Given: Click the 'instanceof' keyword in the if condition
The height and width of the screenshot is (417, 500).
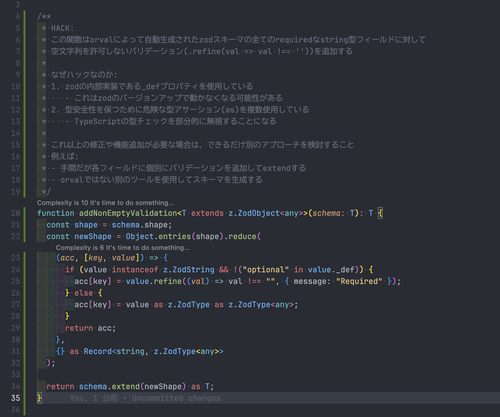Looking at the screenshot, I should 135,269.
